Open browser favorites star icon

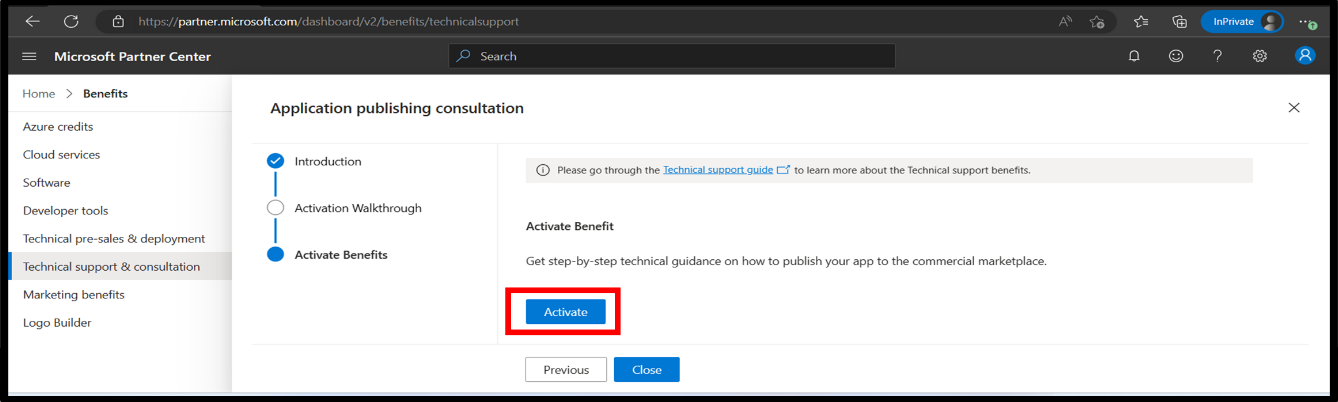1141,21
